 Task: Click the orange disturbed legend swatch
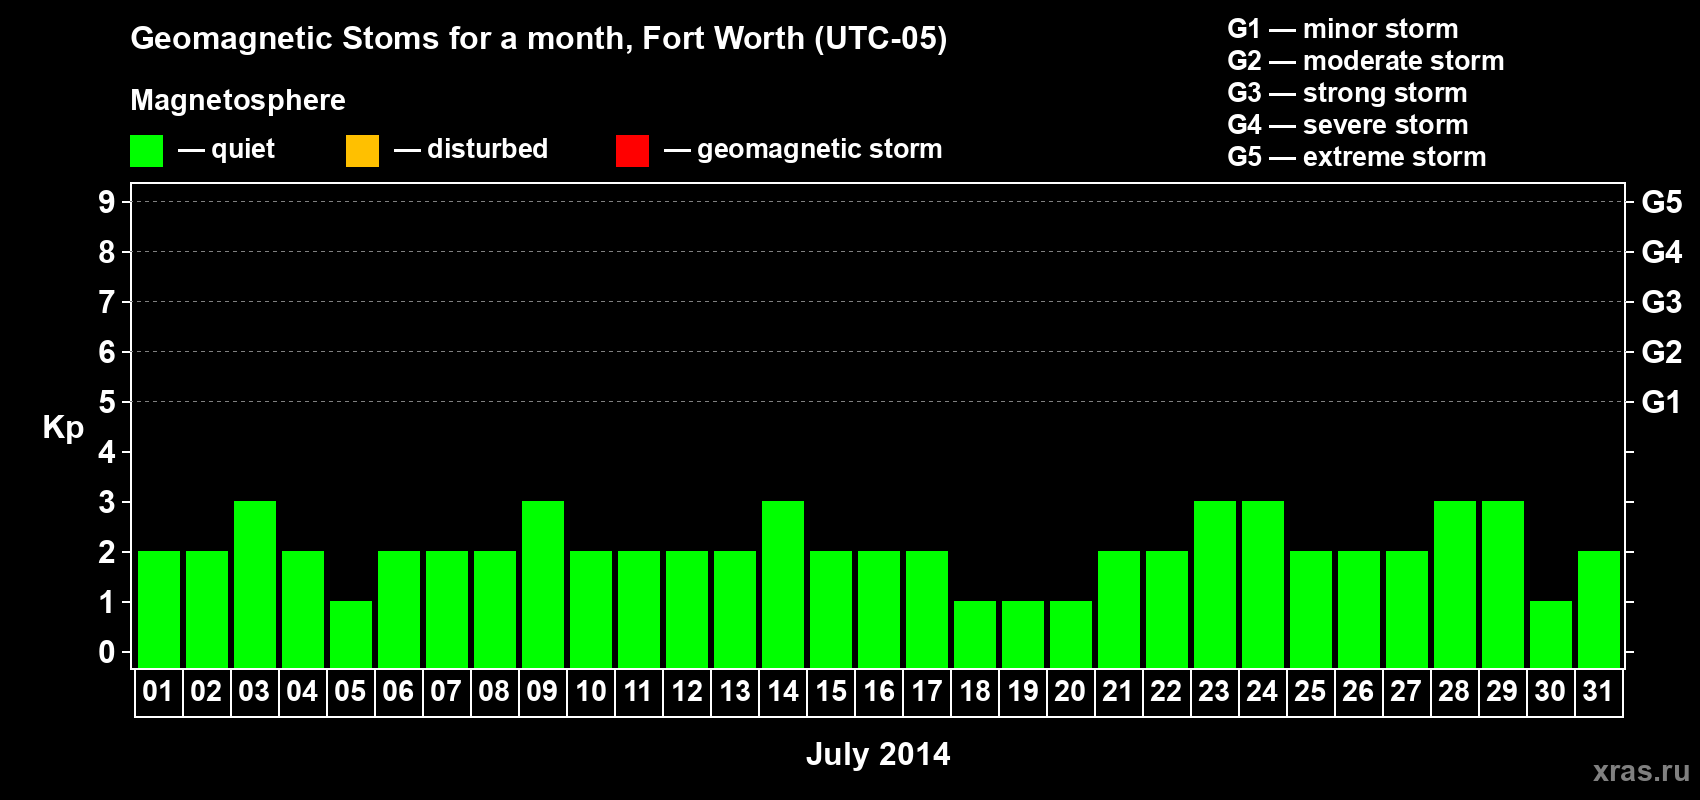[x=362, y=151]
